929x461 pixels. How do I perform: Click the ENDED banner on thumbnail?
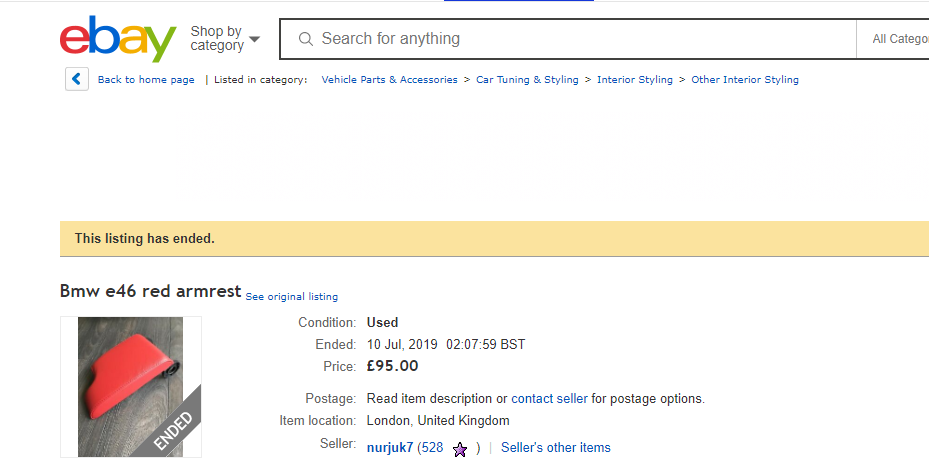[174, 430]
